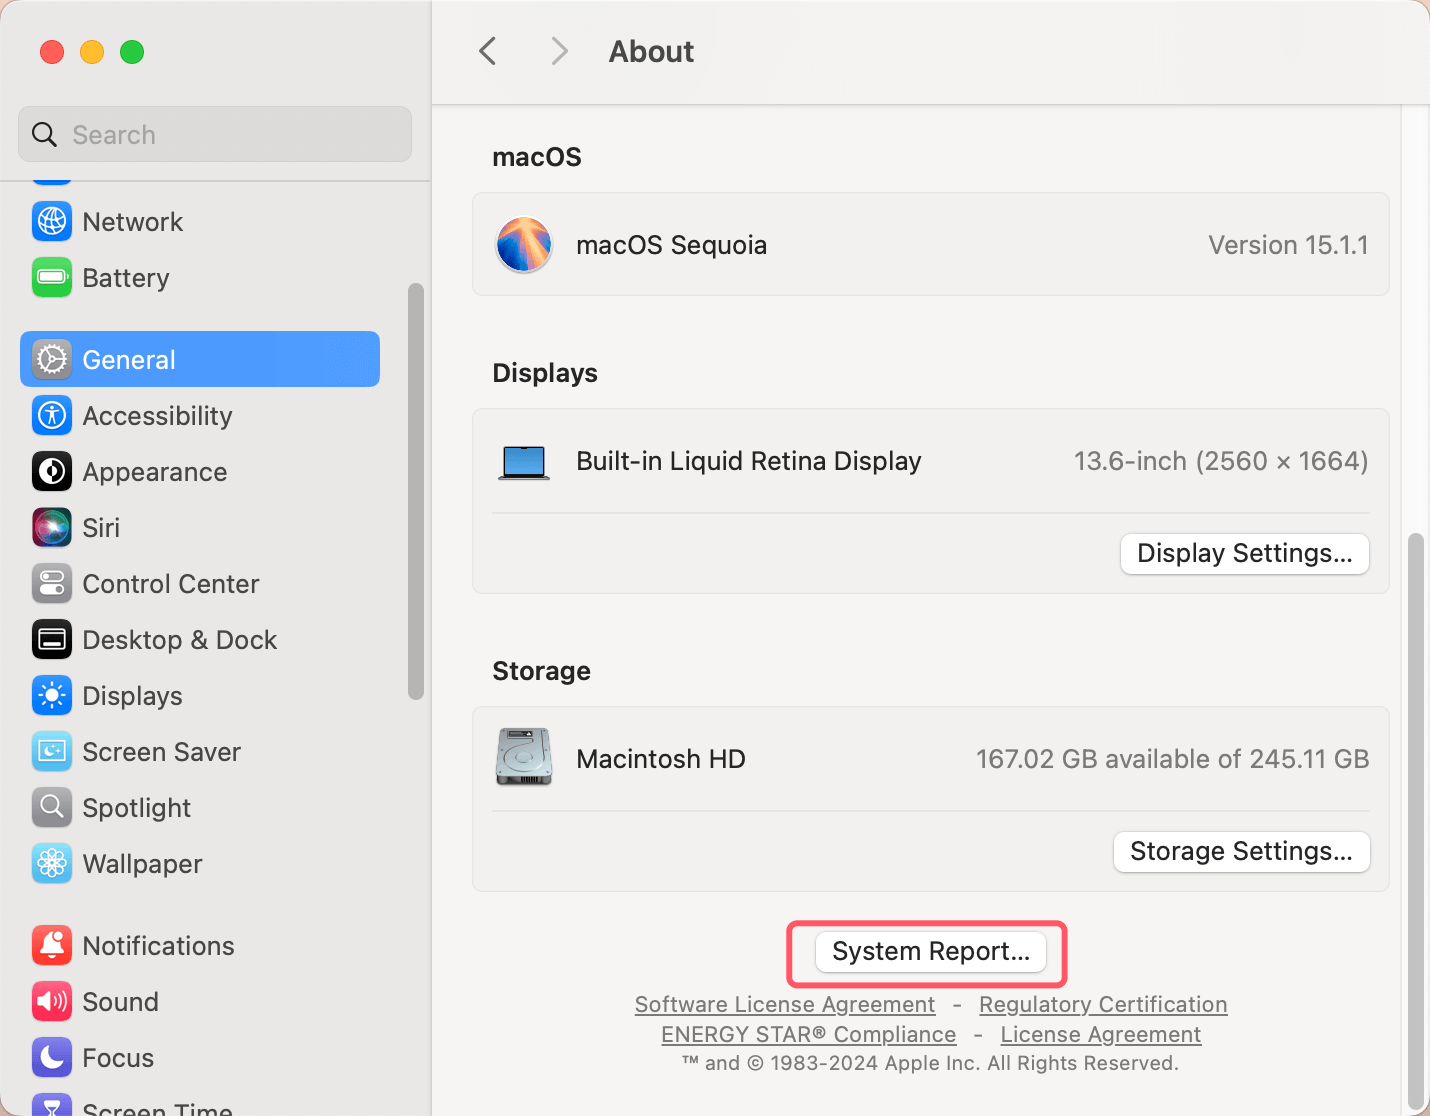Viewport: 1430px width, 1116px height.
Task: Click the System Report… button
Action: click(x=930, y=951)
